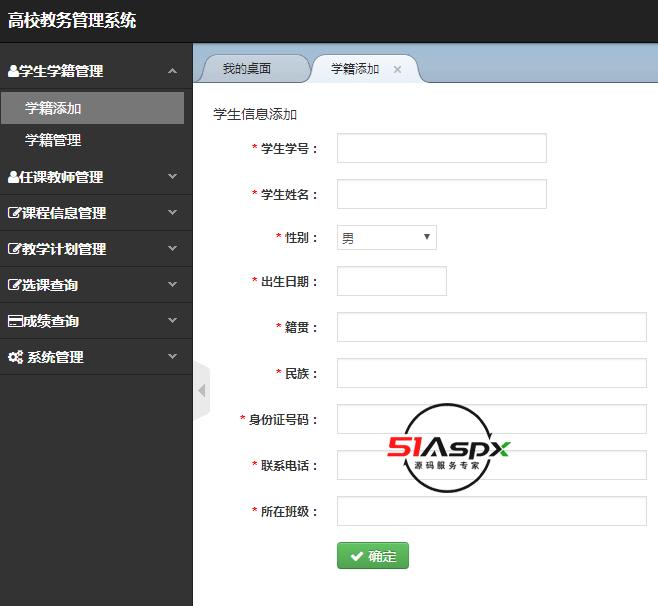Click the 学生学籍管理 user icon
Screen dimensions: 658x606
click(13, 71)
